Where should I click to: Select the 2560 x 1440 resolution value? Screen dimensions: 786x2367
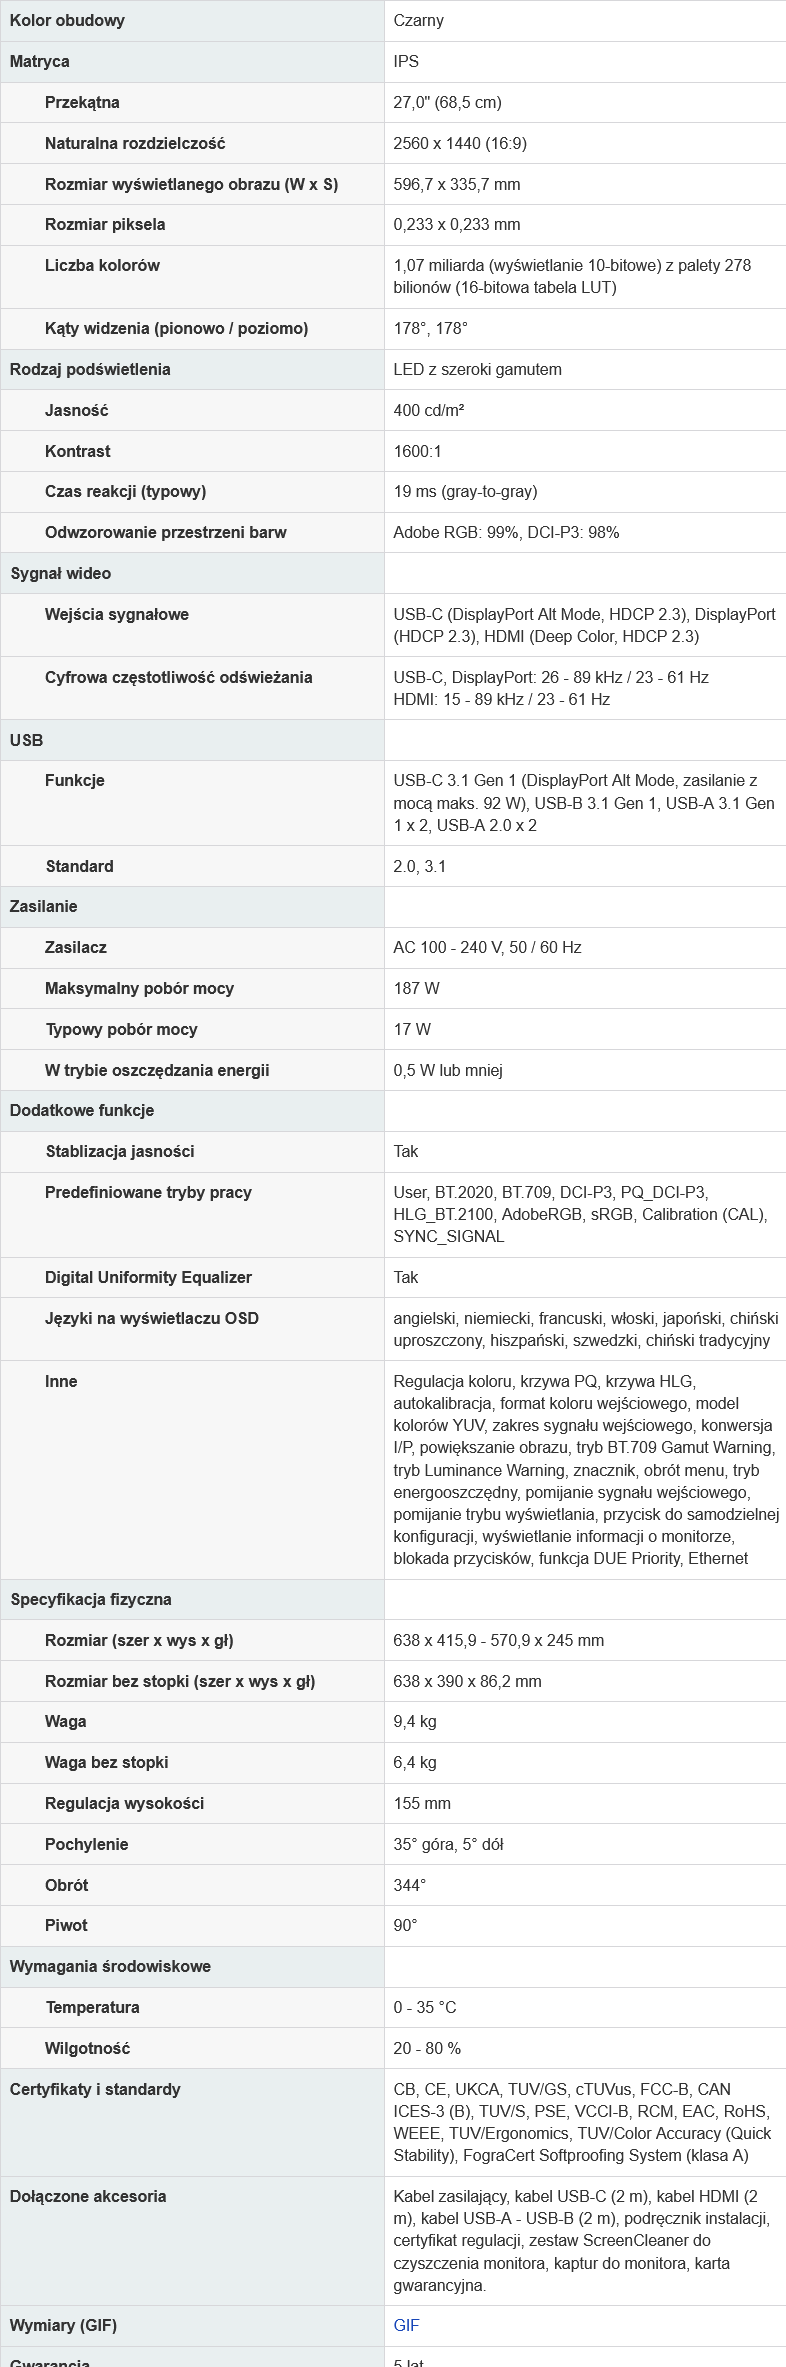[459, 143]
